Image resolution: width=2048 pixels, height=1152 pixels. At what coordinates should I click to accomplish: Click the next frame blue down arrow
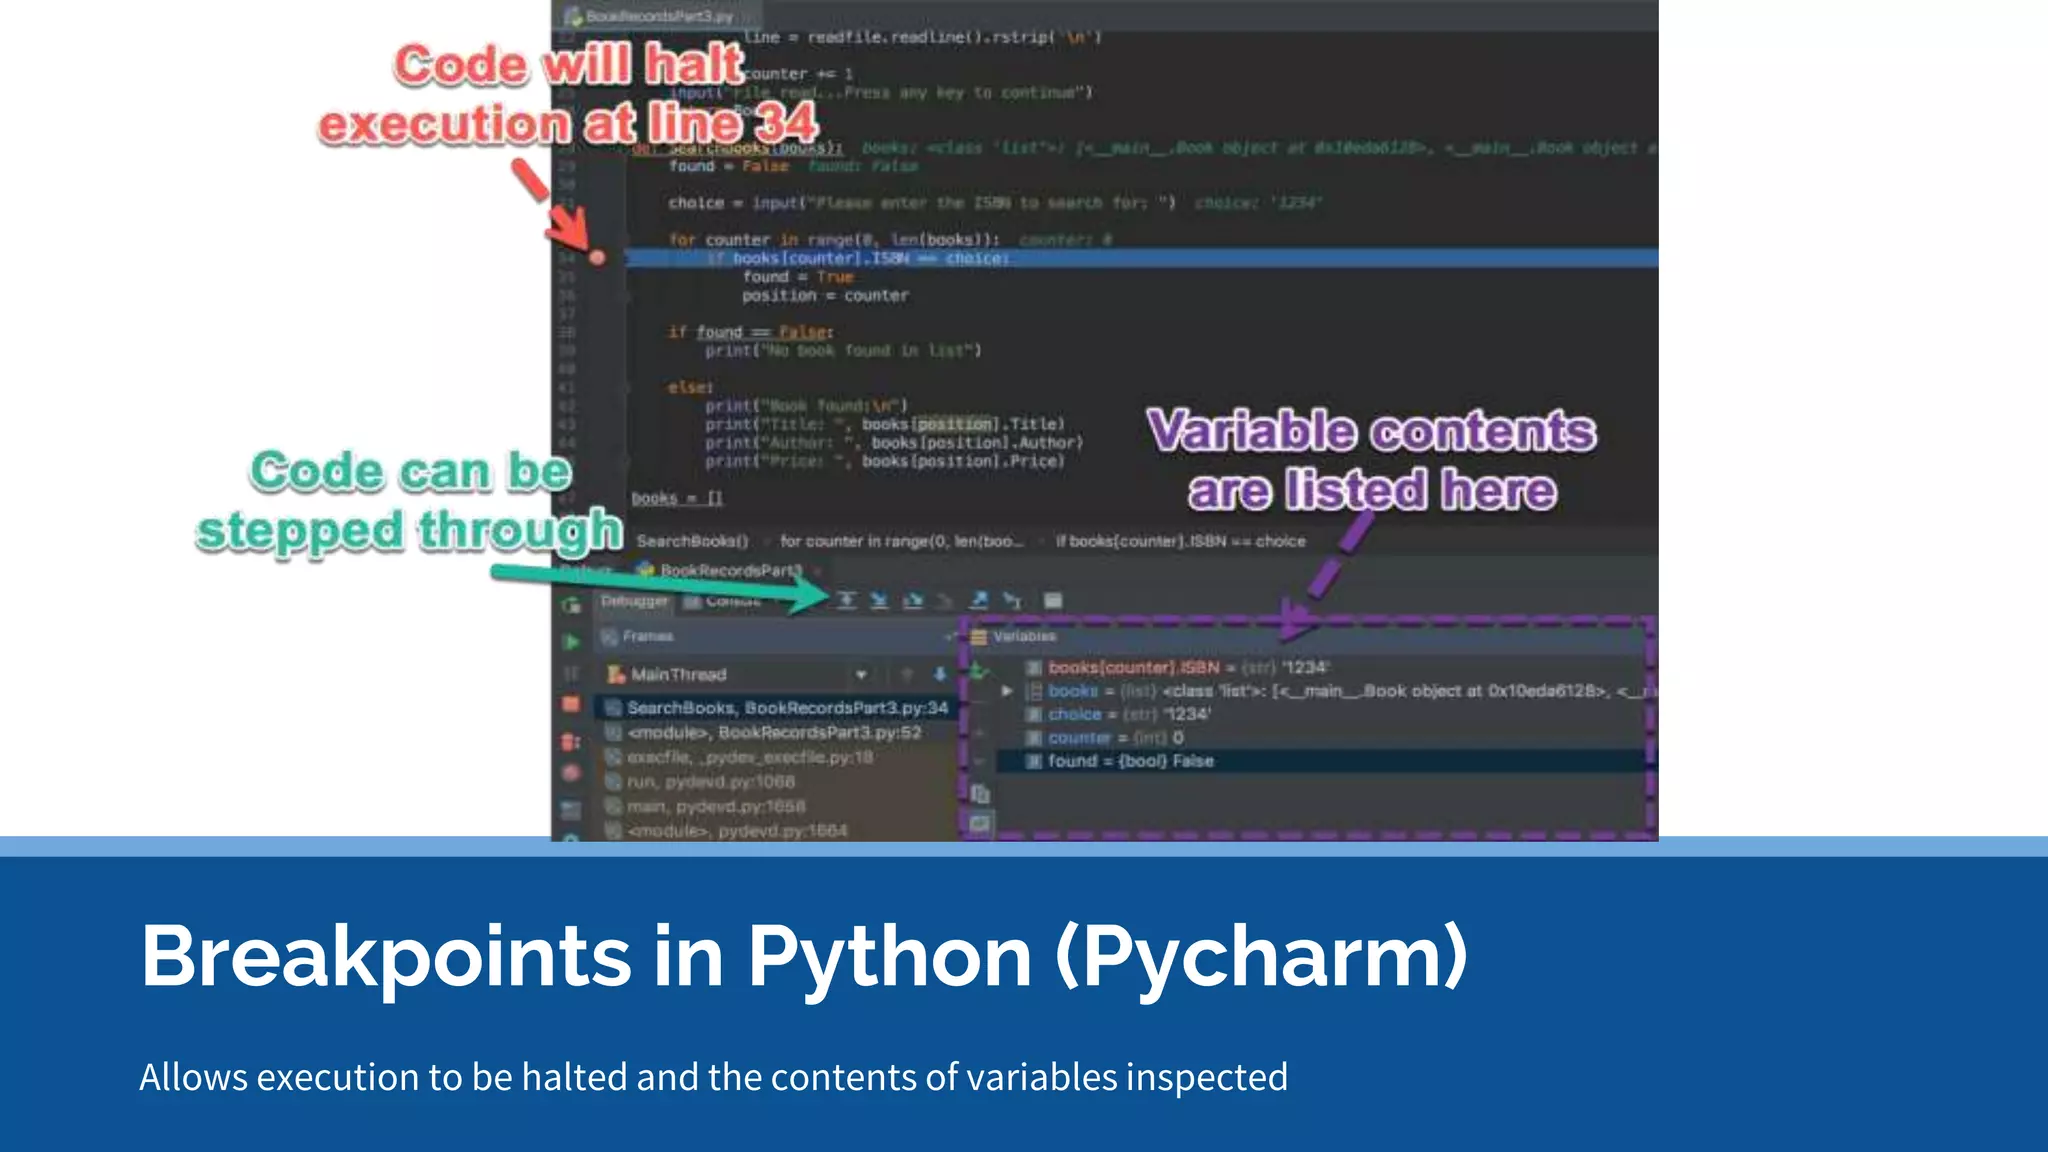[x=940, y=674]
